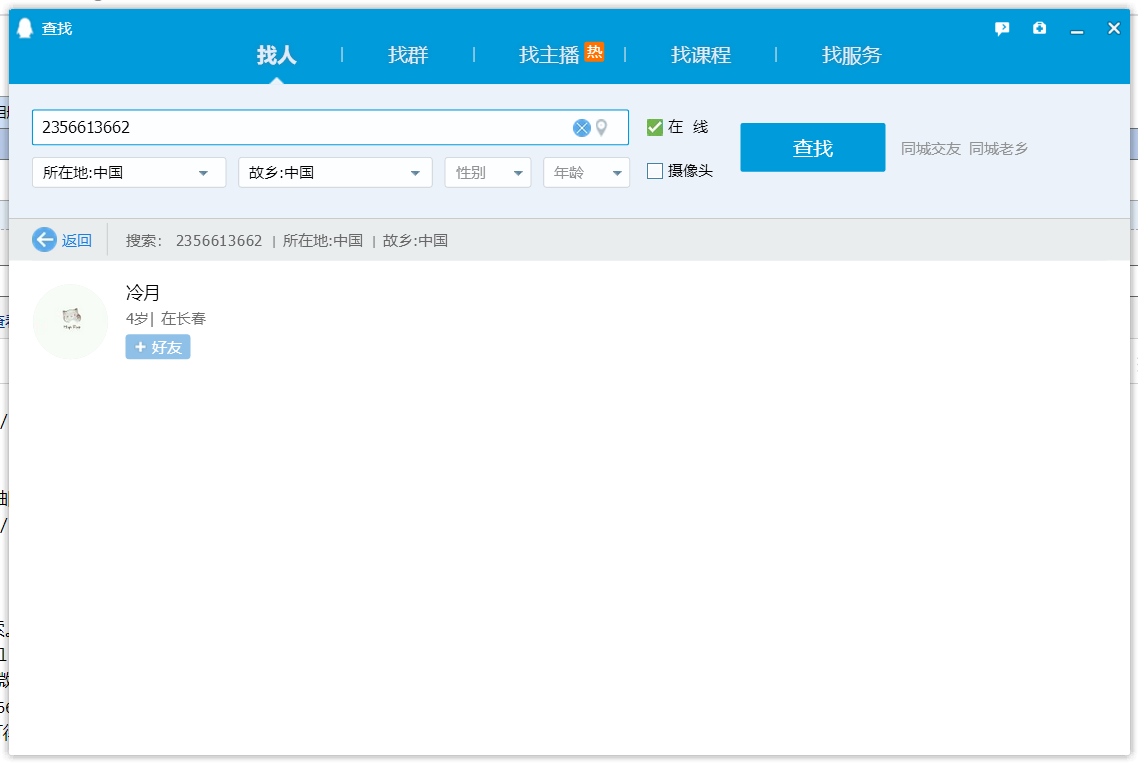Click the 所在地:中国 breadcrumb filter text
The height and width of the screenshot is (763, 1138).
[322, 240]
